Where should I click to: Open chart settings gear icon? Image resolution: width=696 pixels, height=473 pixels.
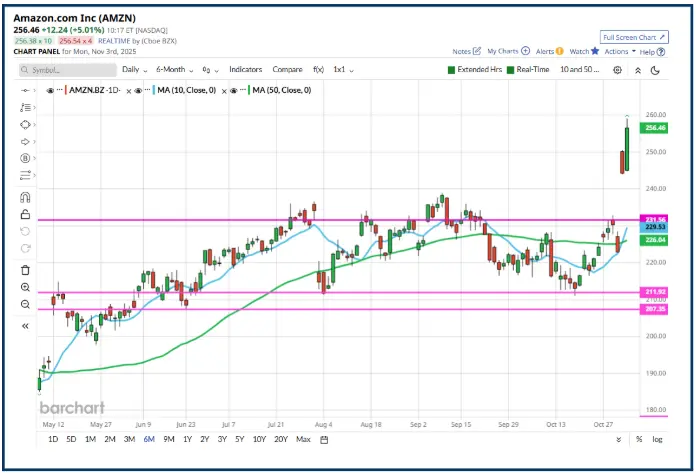[x=617, y=70]
